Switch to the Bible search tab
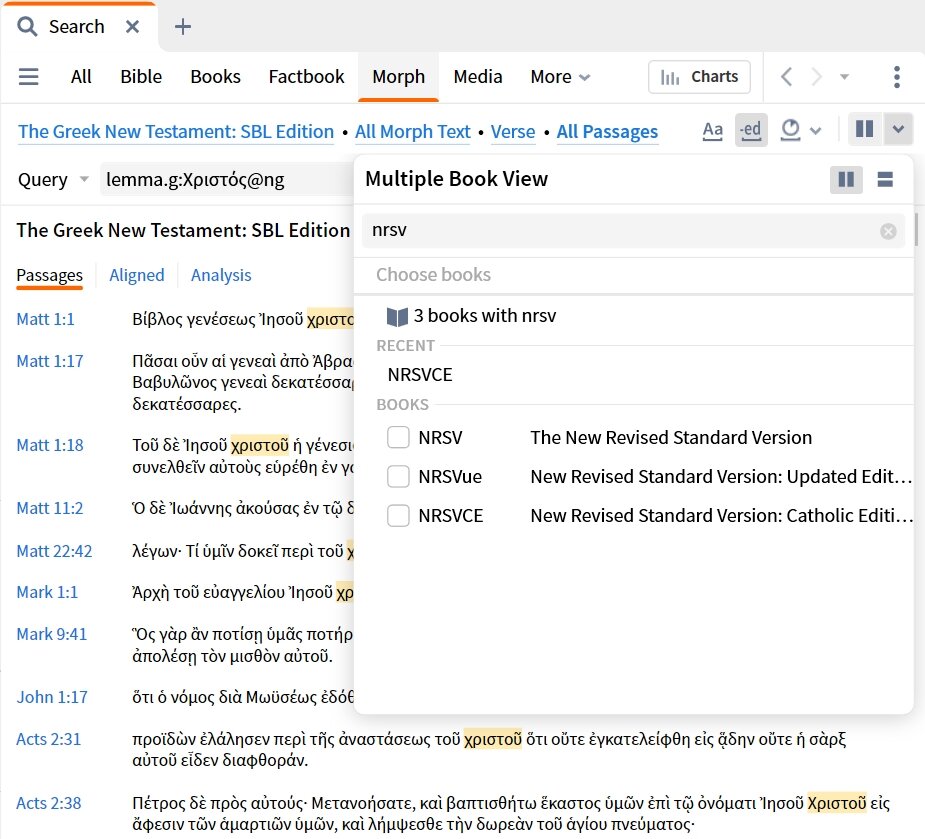The width and height of the screenshot is (925, 839). coord(141,77)
